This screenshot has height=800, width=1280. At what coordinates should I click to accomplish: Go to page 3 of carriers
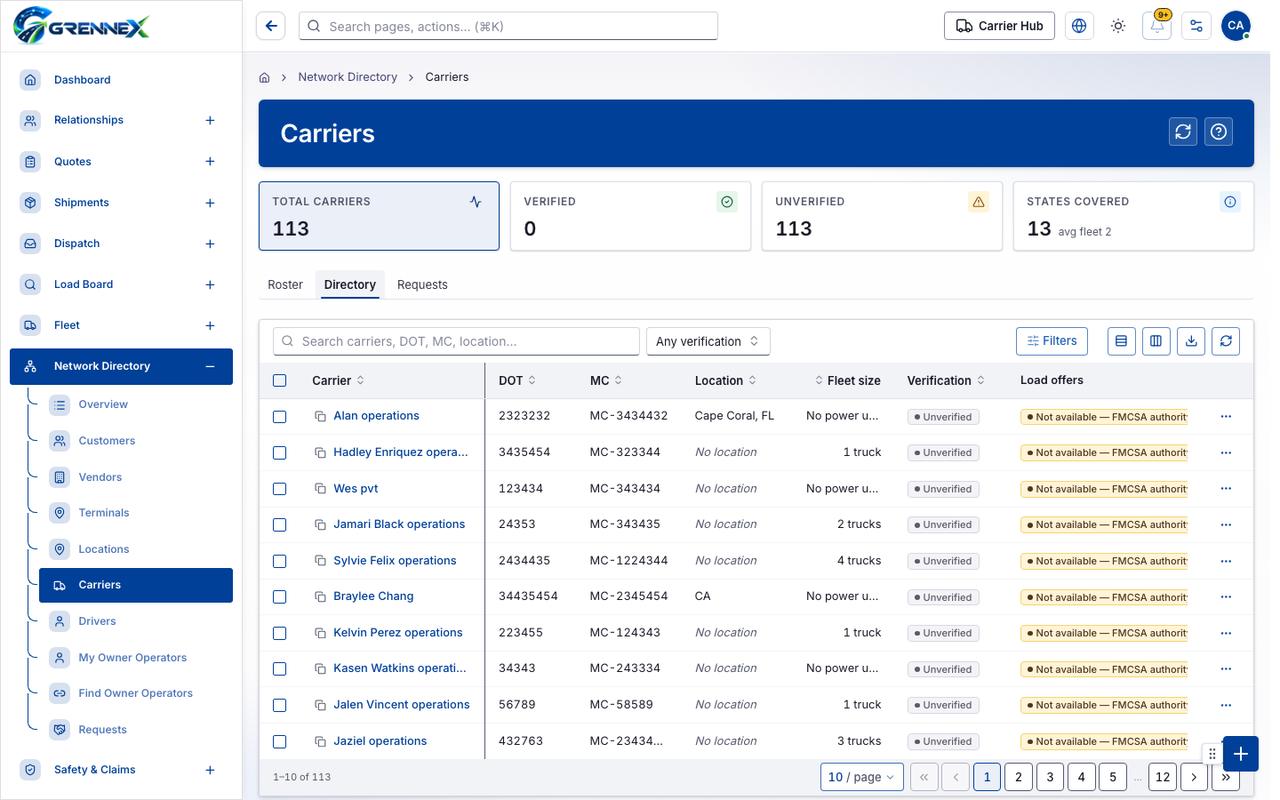1050,777
